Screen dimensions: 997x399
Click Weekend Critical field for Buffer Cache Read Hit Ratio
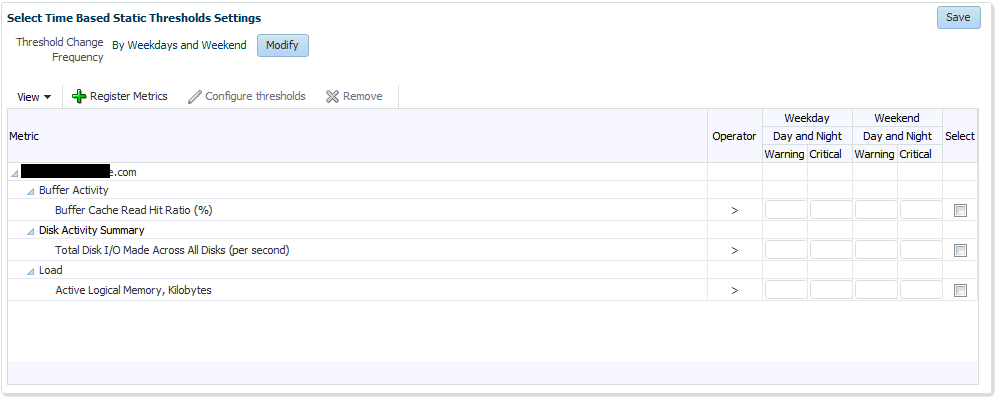pyautogui.click(x=921, y=210)
